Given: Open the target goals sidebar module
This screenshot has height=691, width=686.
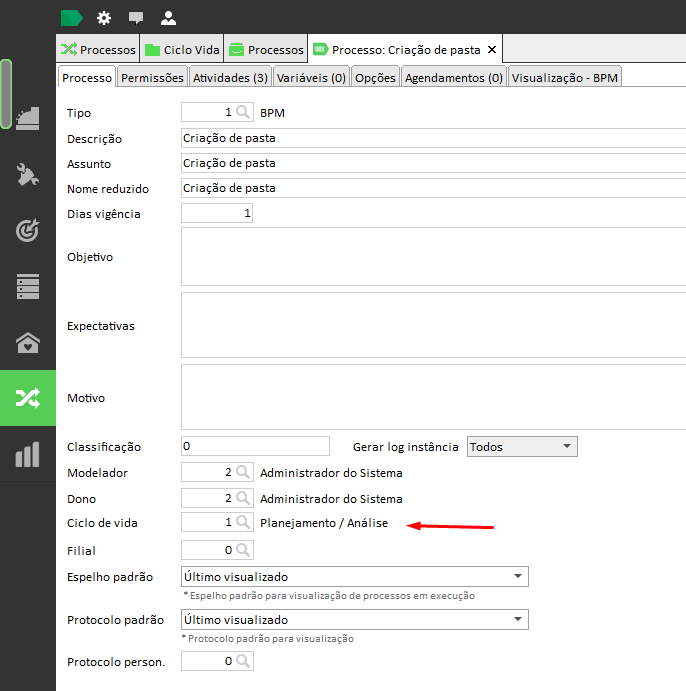Looking at the screenshot, I should coord(28,230).
